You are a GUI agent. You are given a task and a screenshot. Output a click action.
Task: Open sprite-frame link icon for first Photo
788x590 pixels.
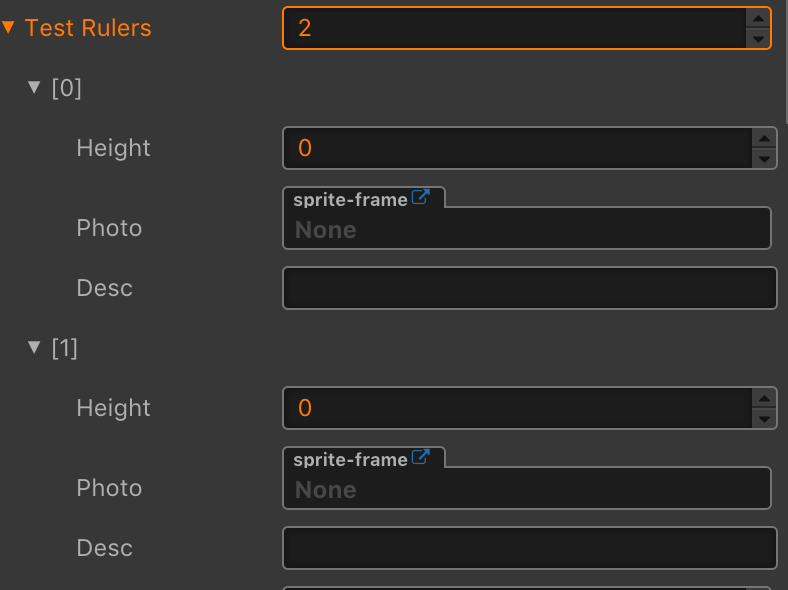pos(421,198)
